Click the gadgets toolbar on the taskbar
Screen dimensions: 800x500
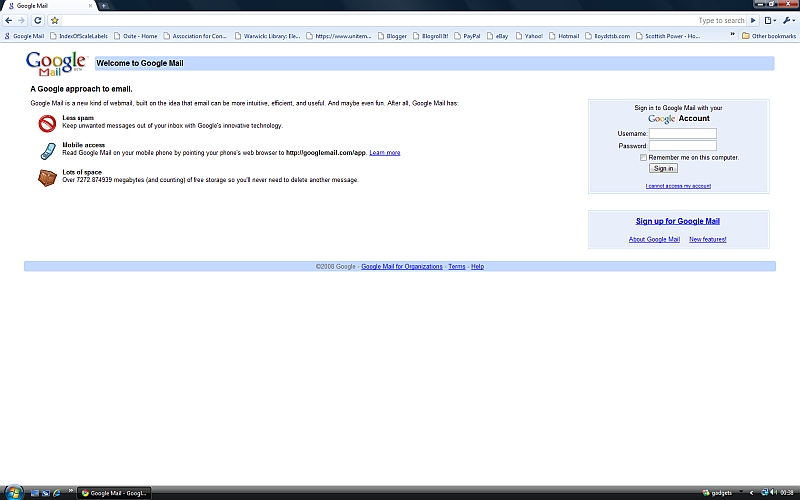click(x=717, y=493)
